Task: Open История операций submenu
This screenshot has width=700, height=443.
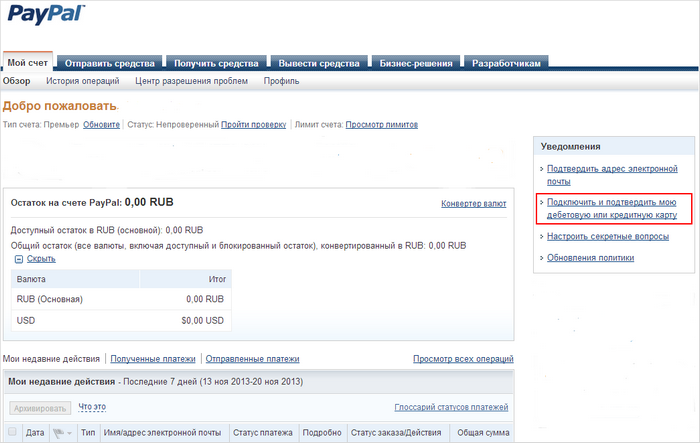Action: coord(83,81)
